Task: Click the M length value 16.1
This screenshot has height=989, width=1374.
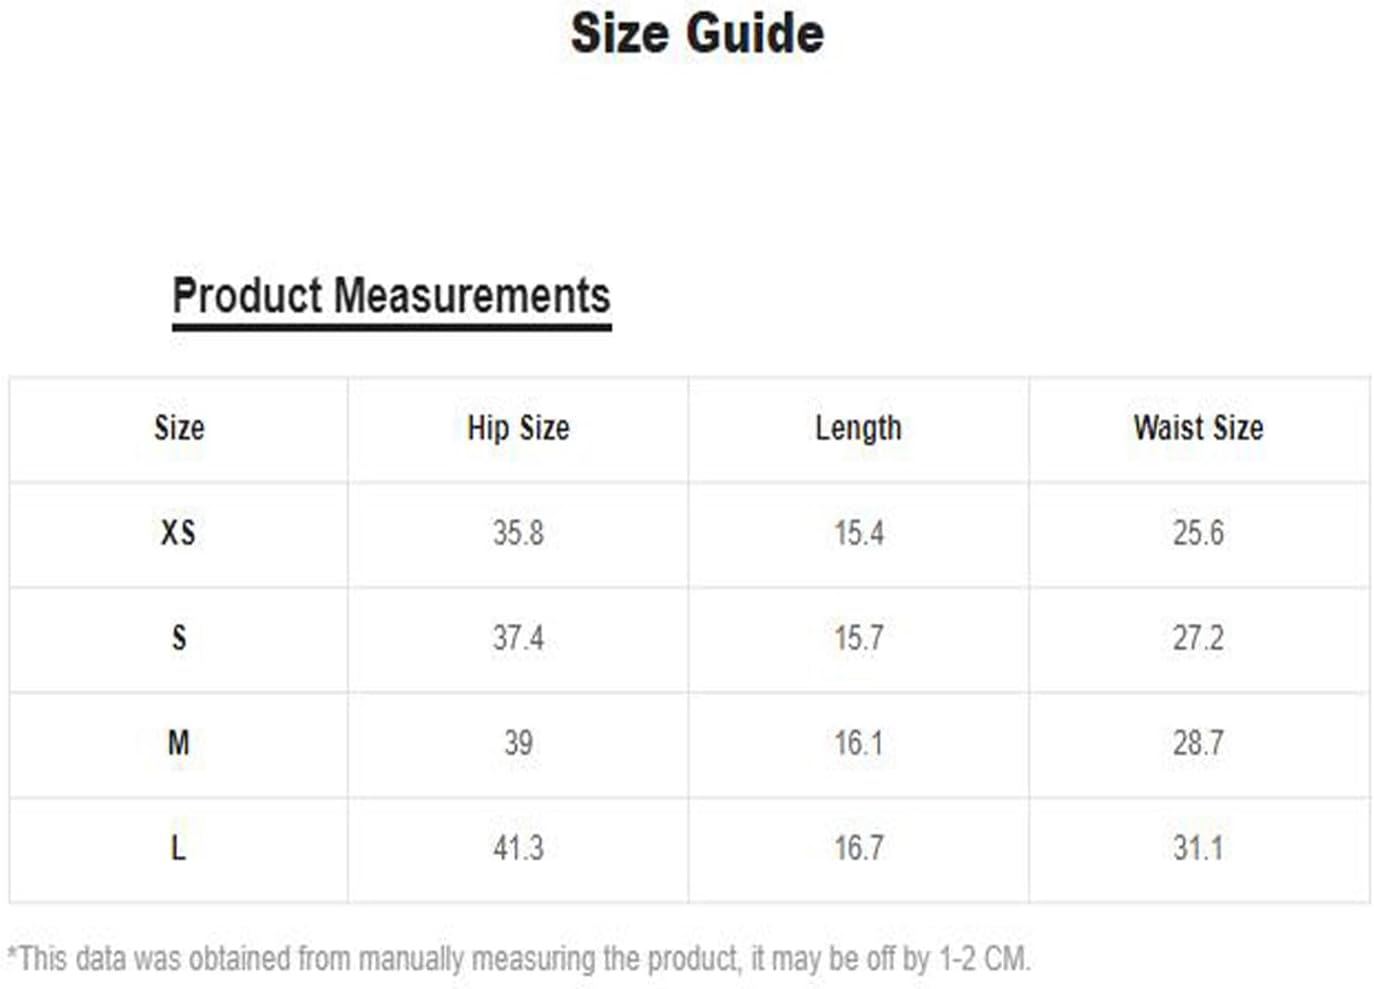Action: [859, 743]
